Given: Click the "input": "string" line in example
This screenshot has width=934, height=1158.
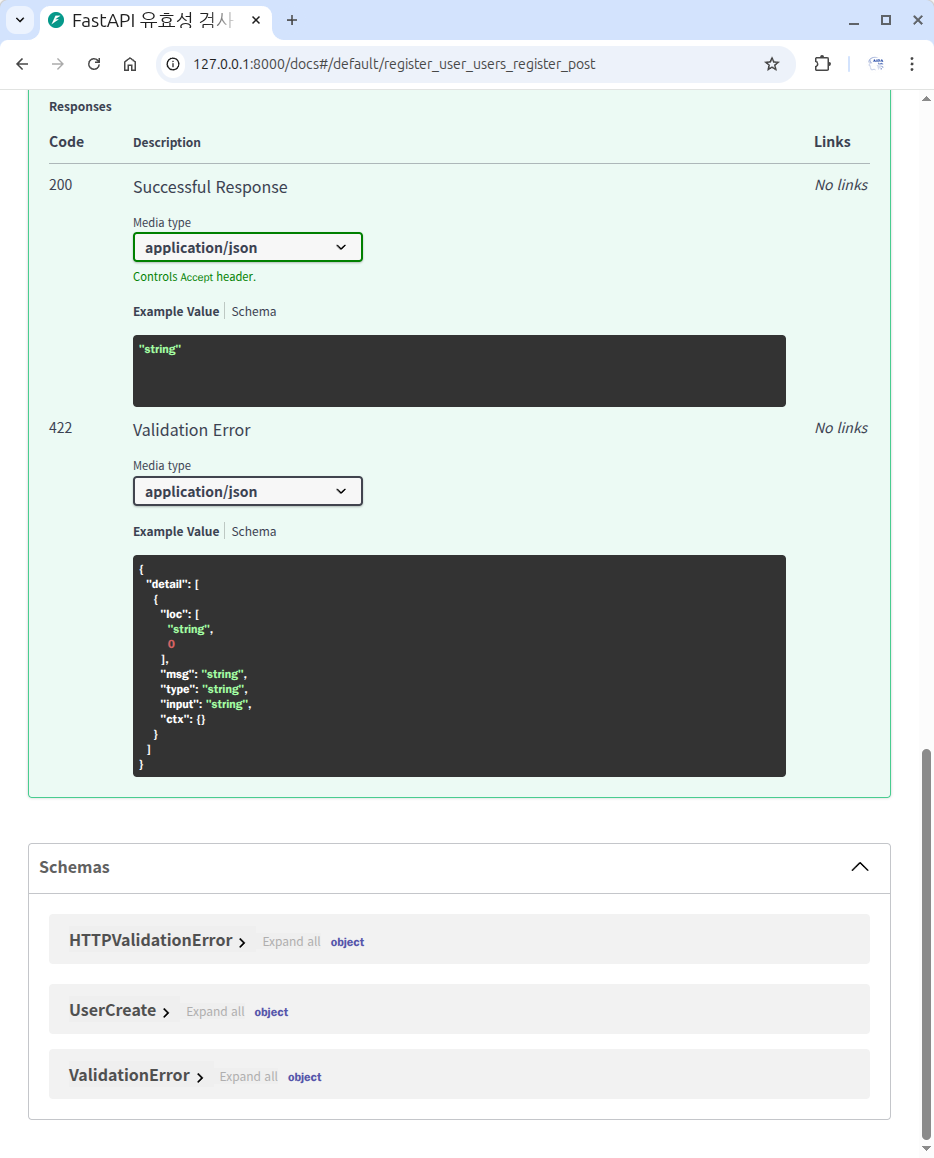Looking at the screenshot, I should pyautogui.click(x=206, y=705).
